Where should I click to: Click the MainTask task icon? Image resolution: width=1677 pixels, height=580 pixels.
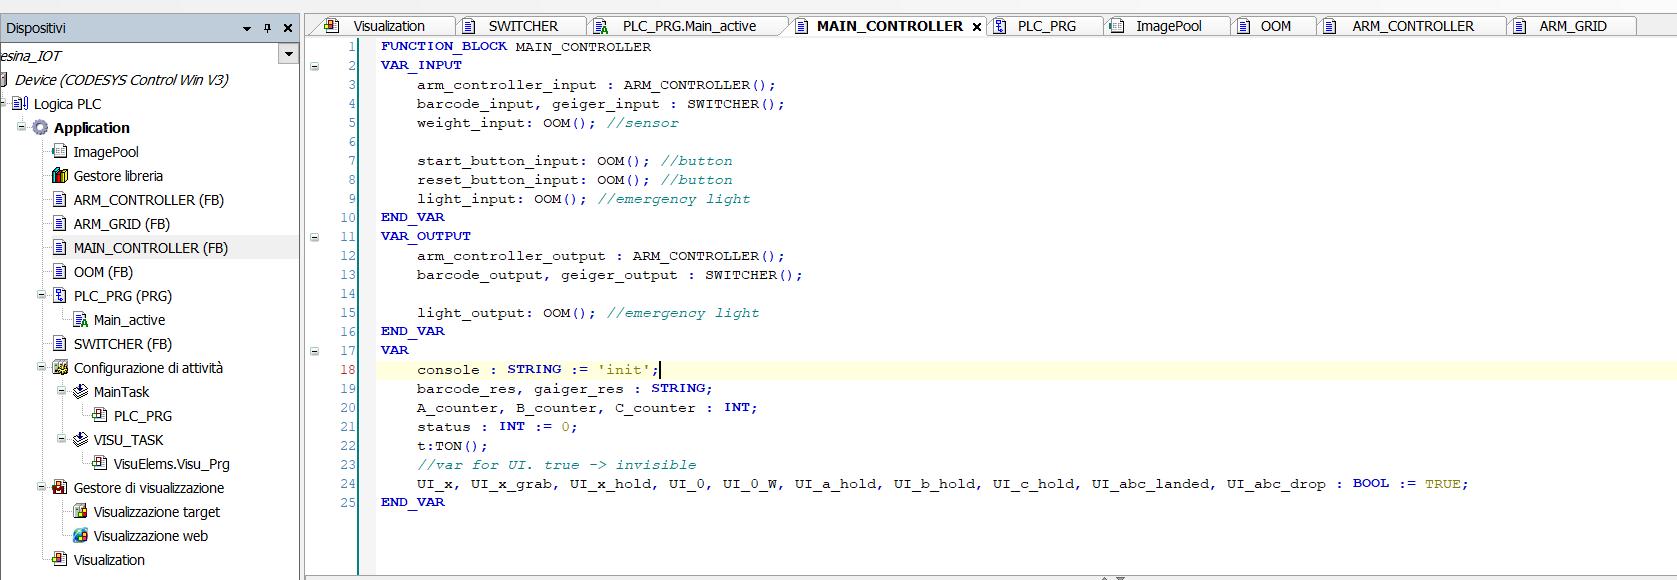(x=81, y=391)
